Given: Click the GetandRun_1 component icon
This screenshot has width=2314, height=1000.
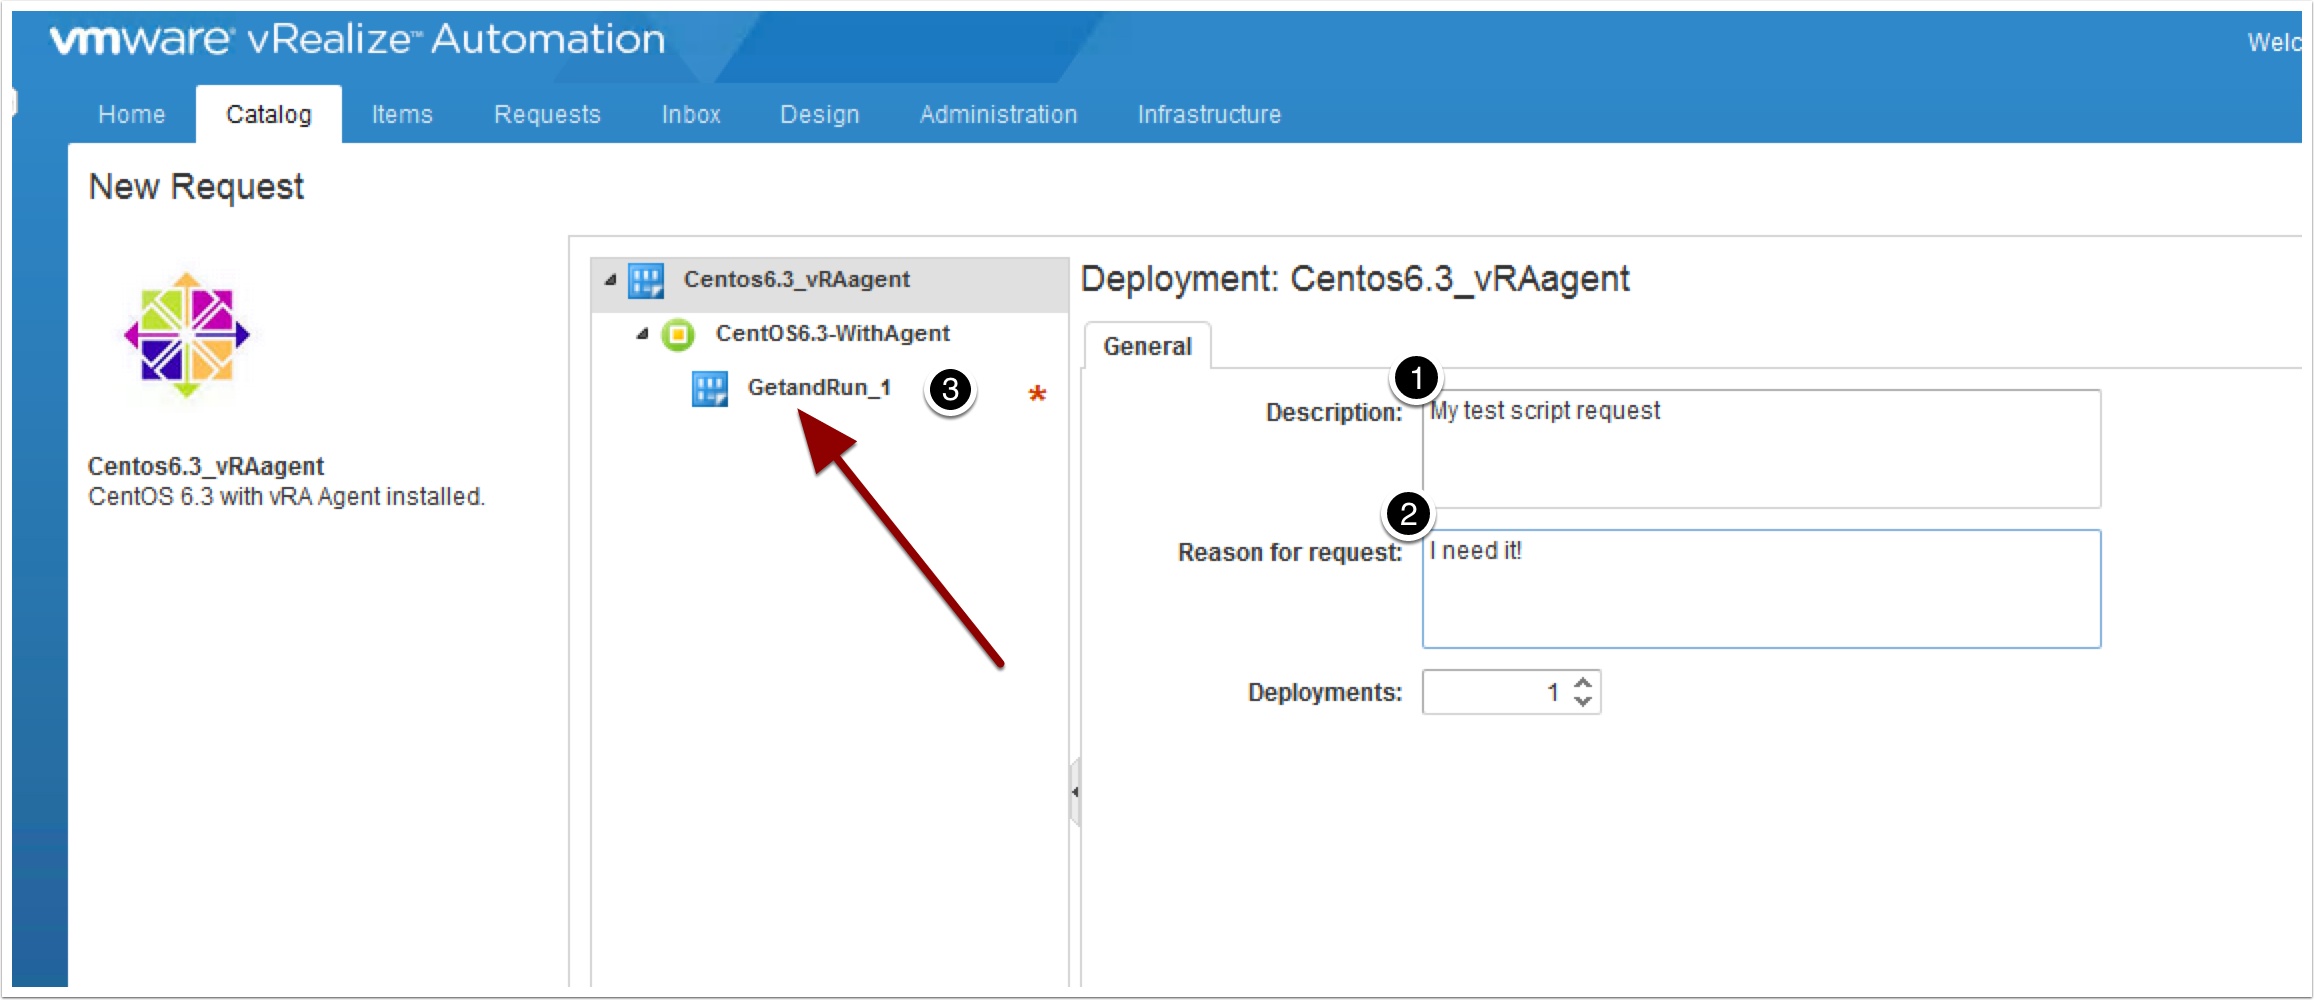Looking at the screenshot, I should (x=710, y=389).
